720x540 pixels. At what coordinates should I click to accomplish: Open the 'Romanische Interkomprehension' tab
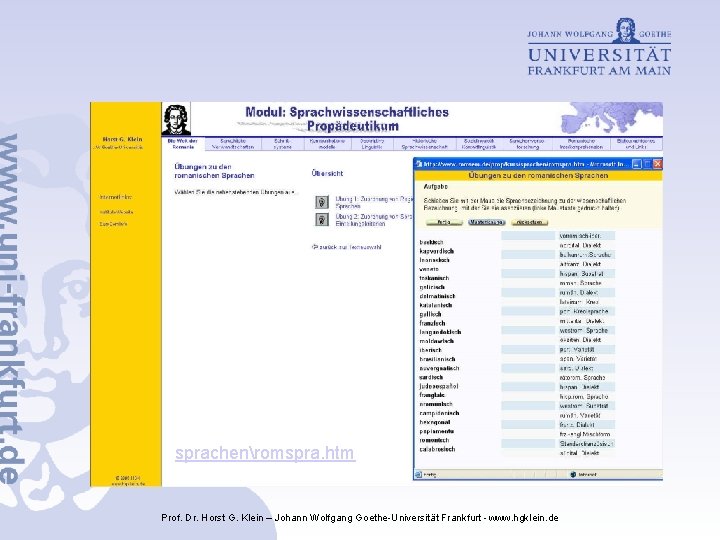point(581,144)
